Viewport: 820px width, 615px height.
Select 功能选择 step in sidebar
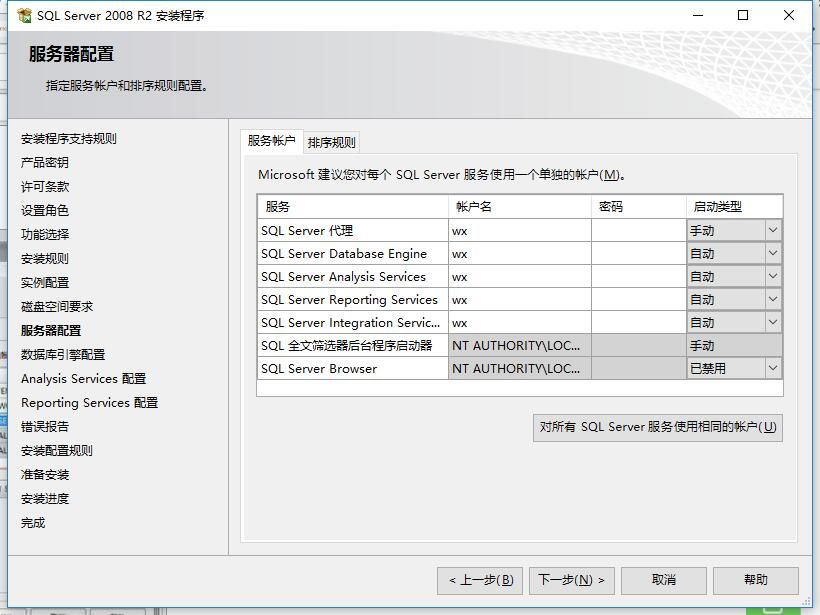45,234
